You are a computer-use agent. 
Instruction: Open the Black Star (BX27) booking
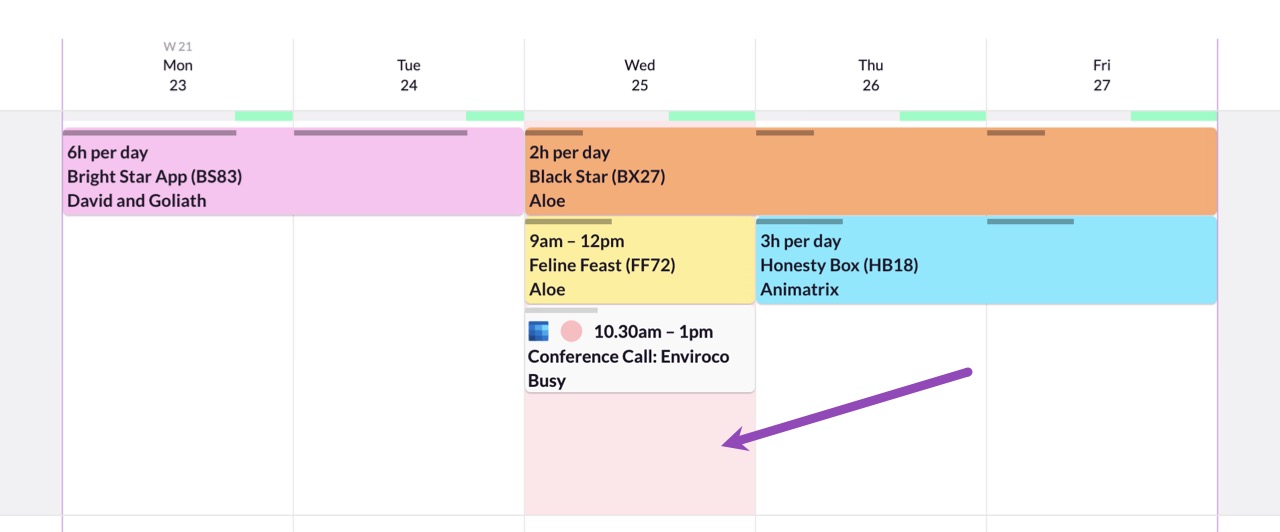point(871,172)
